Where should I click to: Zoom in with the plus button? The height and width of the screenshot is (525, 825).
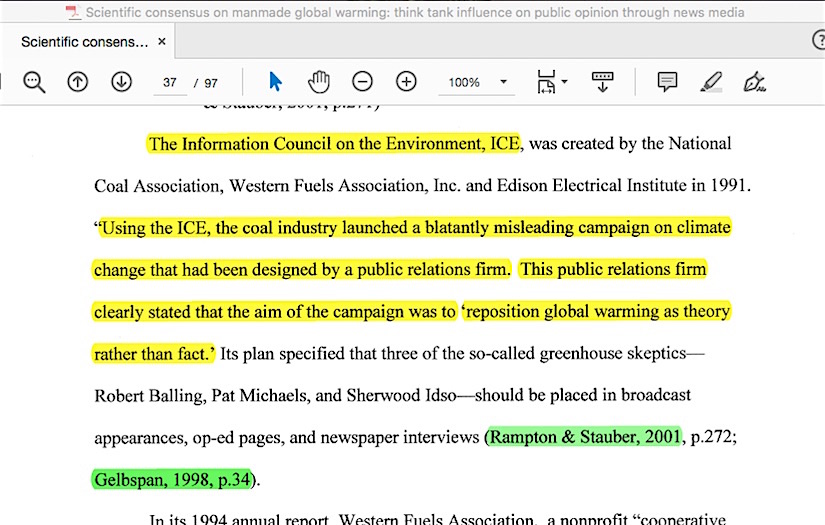[x=406, y=82]
